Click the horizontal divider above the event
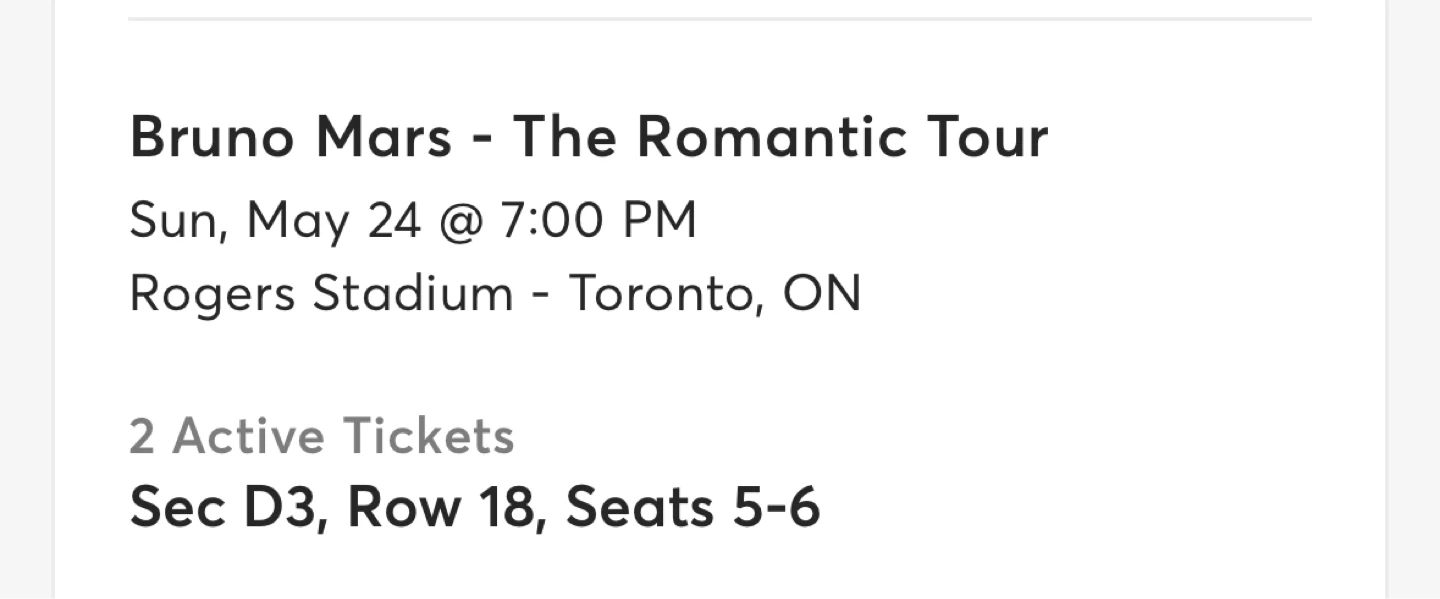This screenshot has height=599, width=1440. [x=720, y=18]
